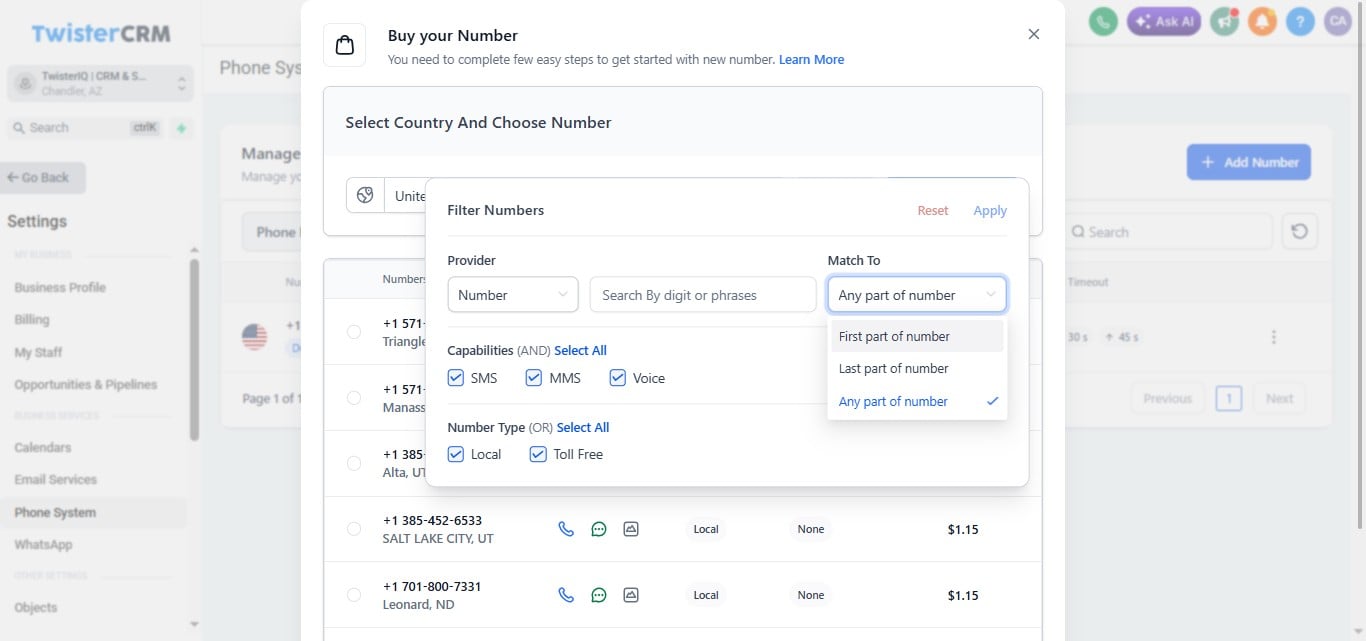Click Select All for Number Type
Screen dimensions: 1366x641
583,427
